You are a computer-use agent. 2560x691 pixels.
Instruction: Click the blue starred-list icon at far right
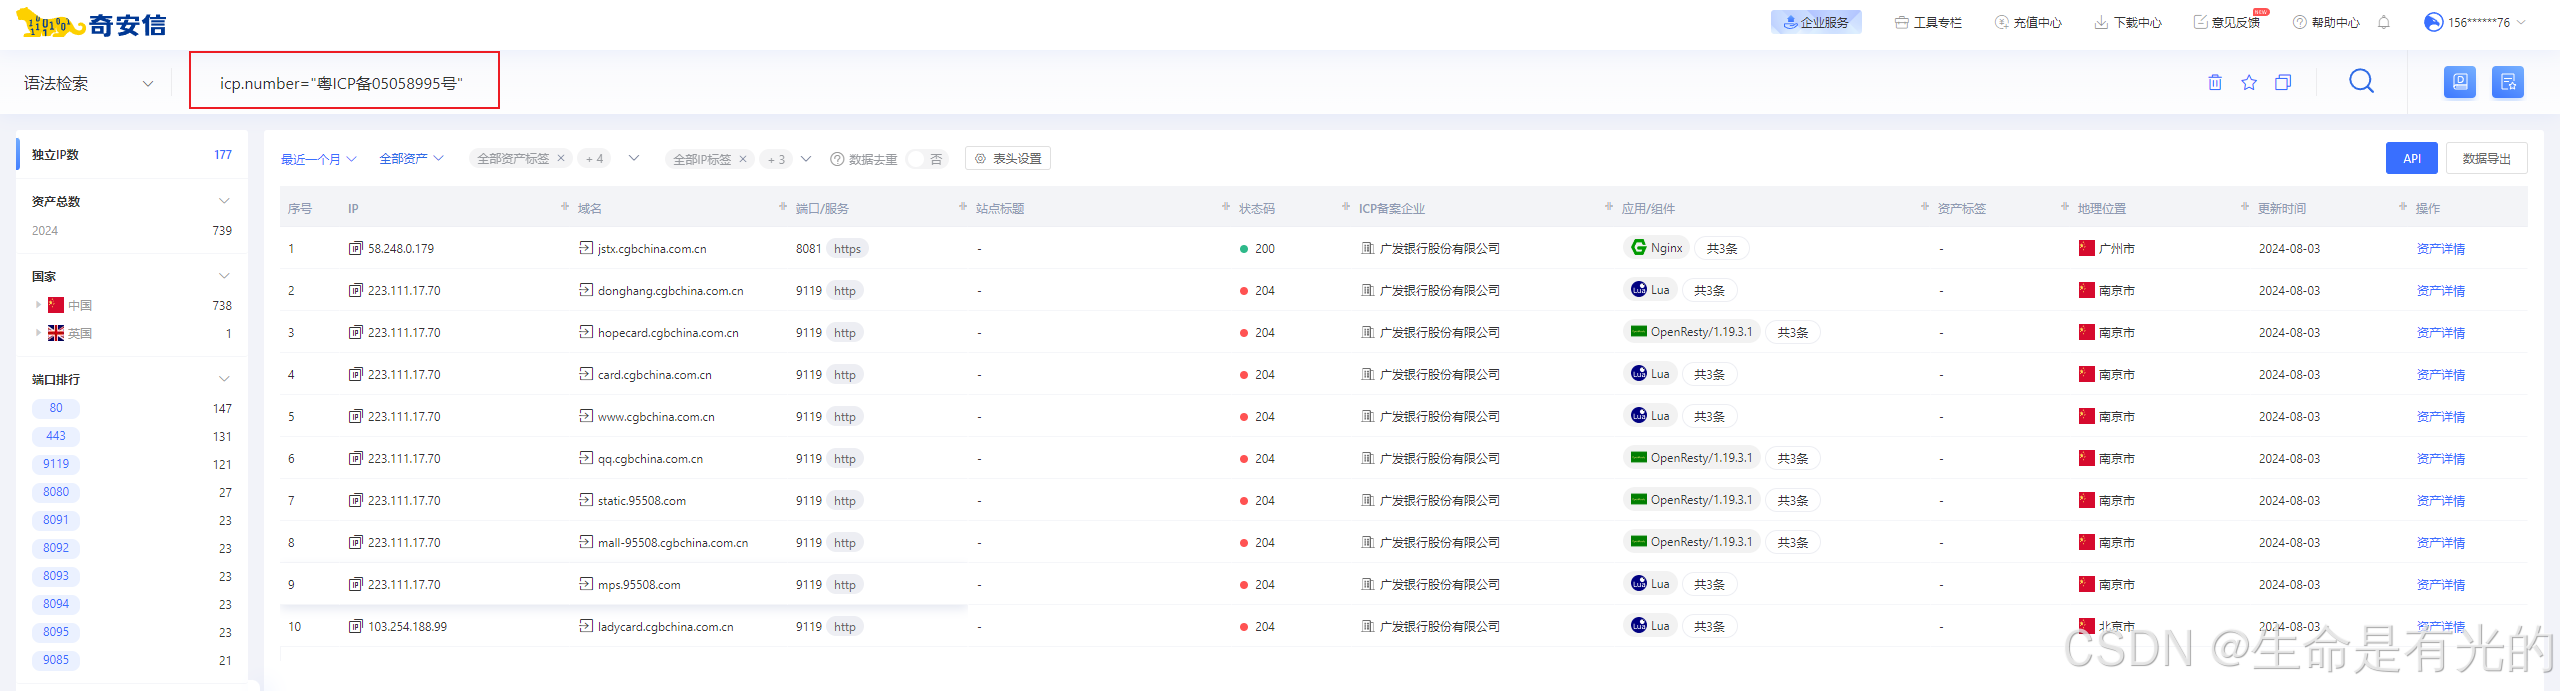[x=2508, y=82]
